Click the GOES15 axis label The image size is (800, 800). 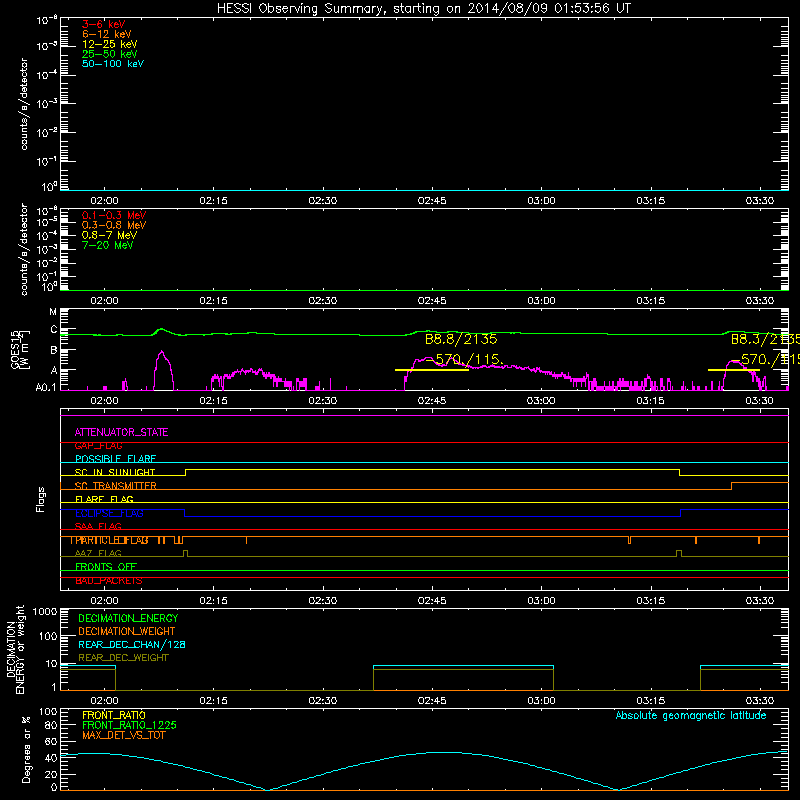click(x=19, y=350)
